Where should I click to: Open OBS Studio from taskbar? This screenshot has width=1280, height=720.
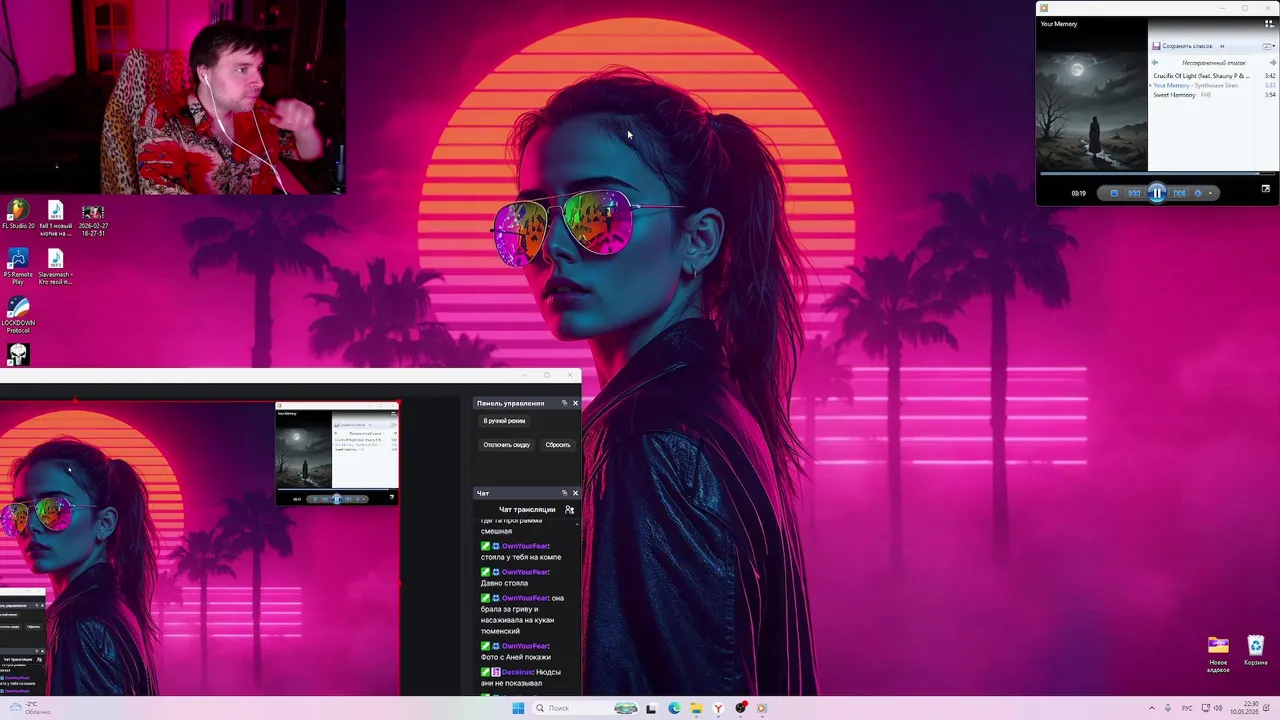pos(741,708)
